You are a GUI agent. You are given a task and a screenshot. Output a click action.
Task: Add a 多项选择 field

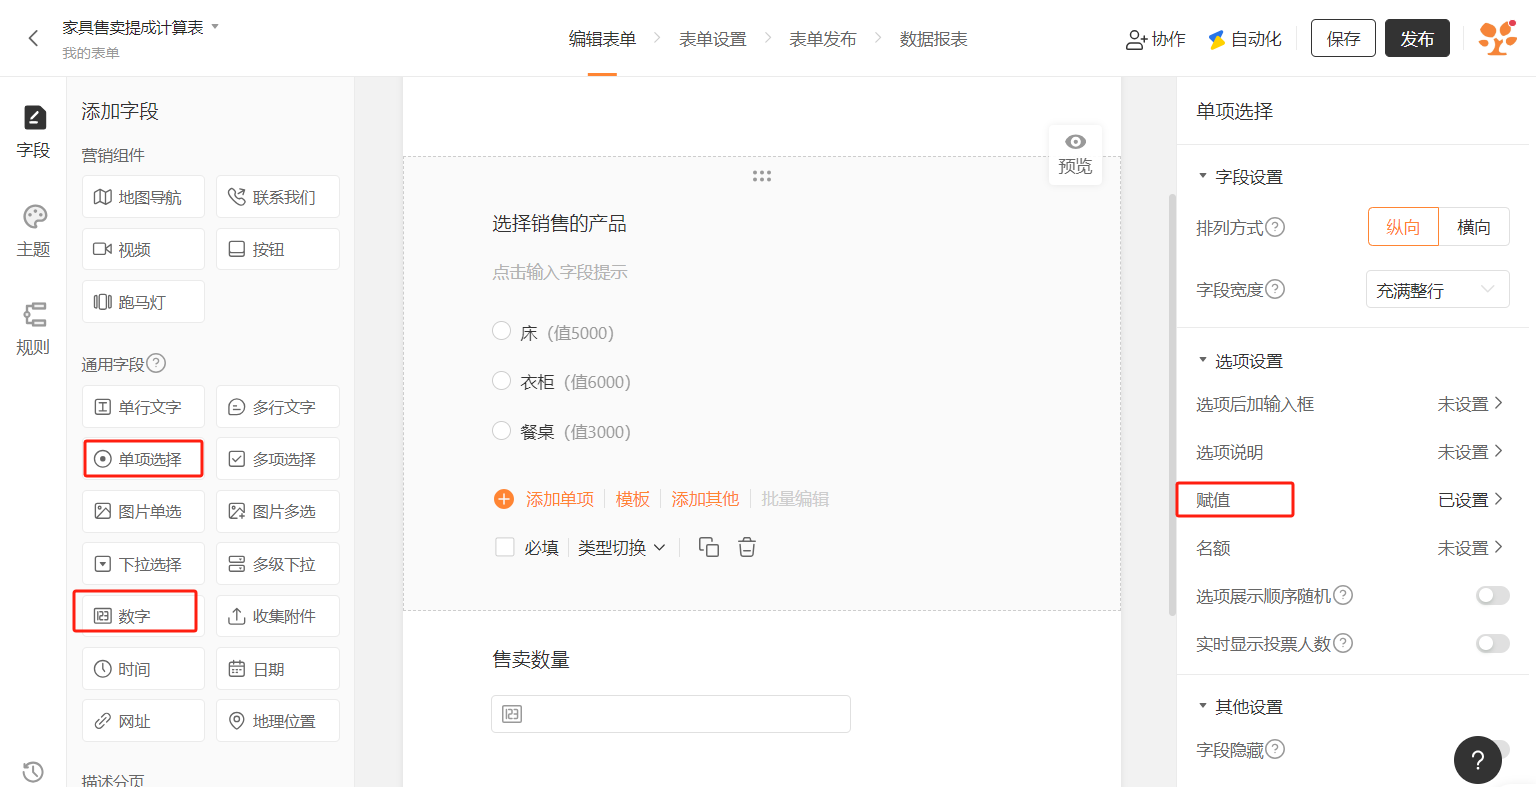278,459
